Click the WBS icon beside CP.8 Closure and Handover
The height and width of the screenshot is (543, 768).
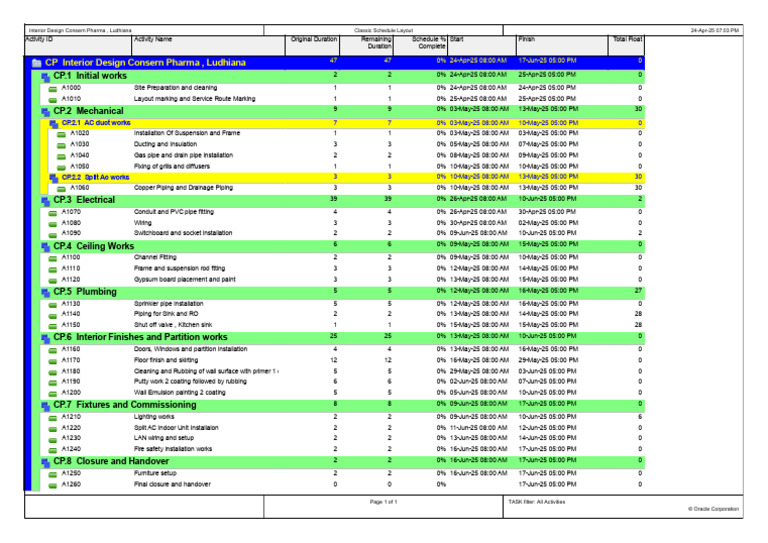pos(46,462)
